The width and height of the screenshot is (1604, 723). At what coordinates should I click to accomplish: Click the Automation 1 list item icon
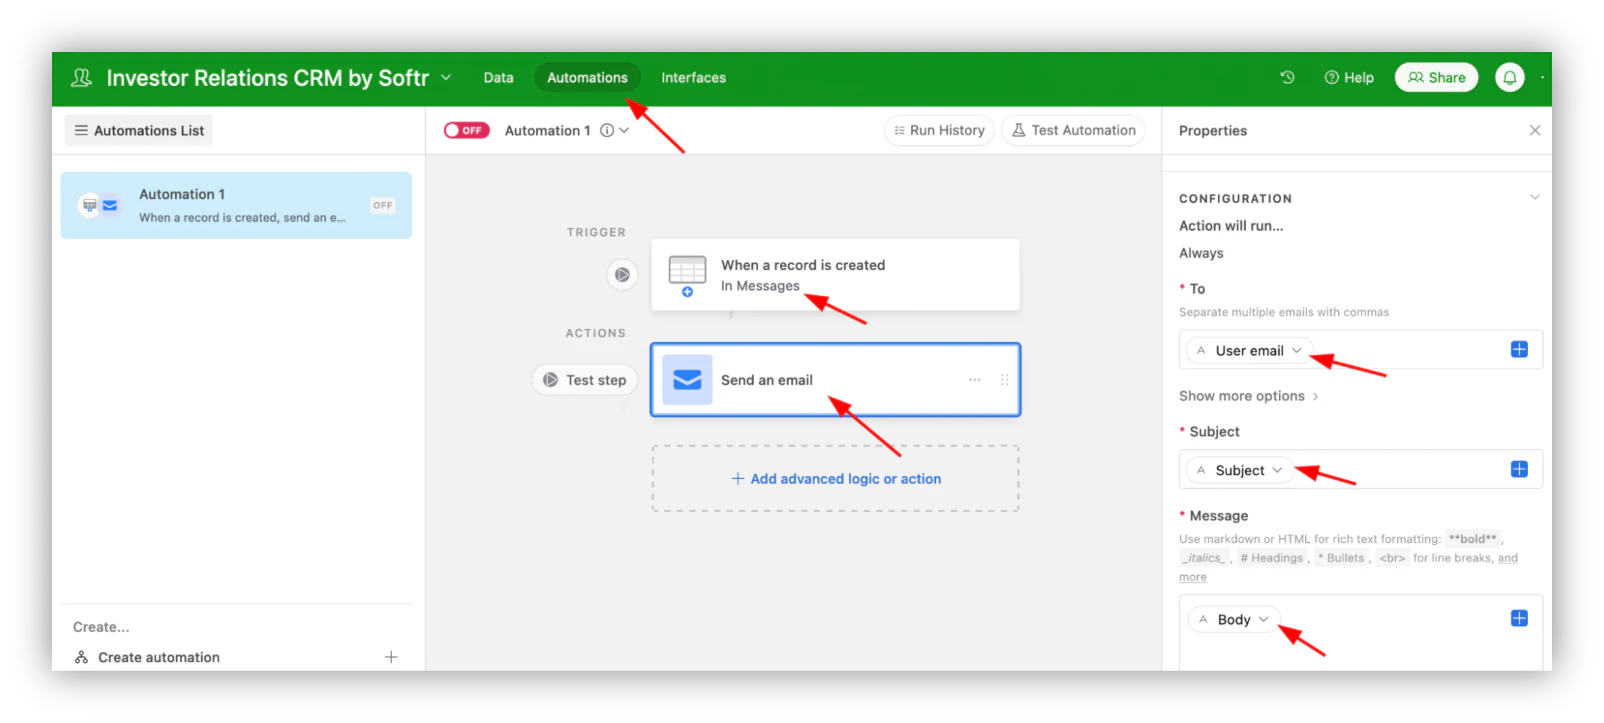point(99,205)
